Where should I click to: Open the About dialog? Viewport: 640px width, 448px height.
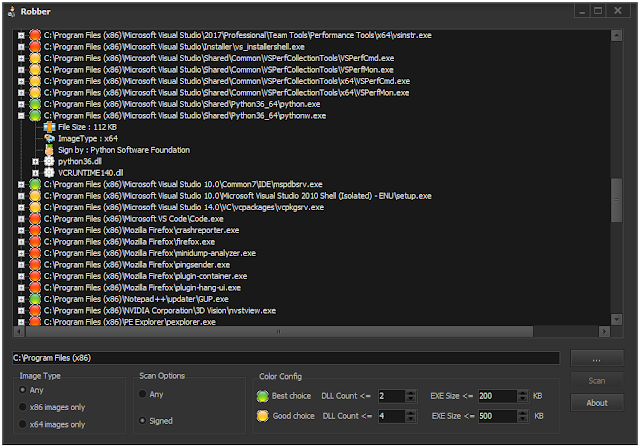597,403
